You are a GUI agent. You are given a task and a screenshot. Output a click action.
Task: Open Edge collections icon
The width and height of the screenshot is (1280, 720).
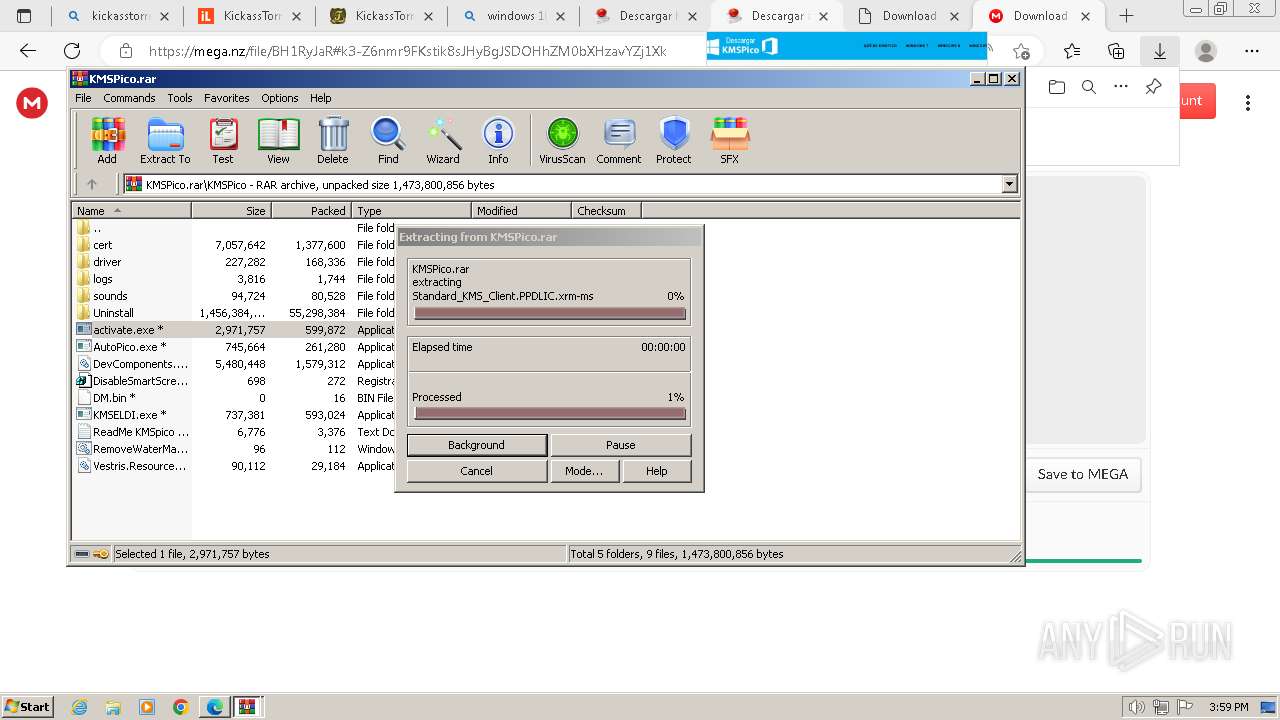(x=1116, y=51)
